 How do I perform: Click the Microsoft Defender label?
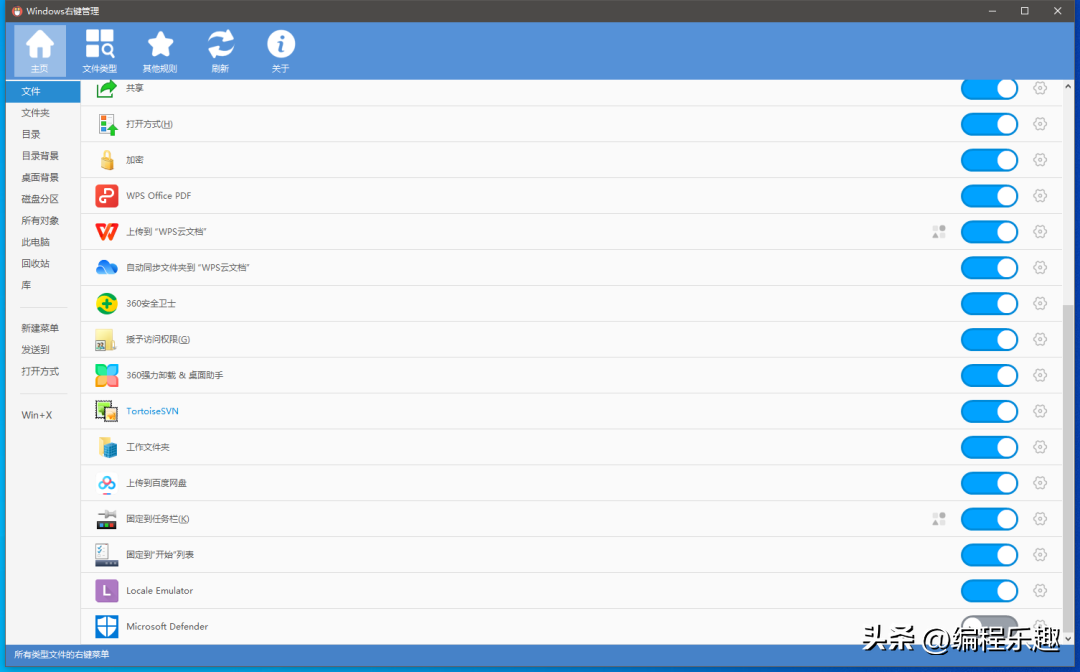click(x=167, y=627)
